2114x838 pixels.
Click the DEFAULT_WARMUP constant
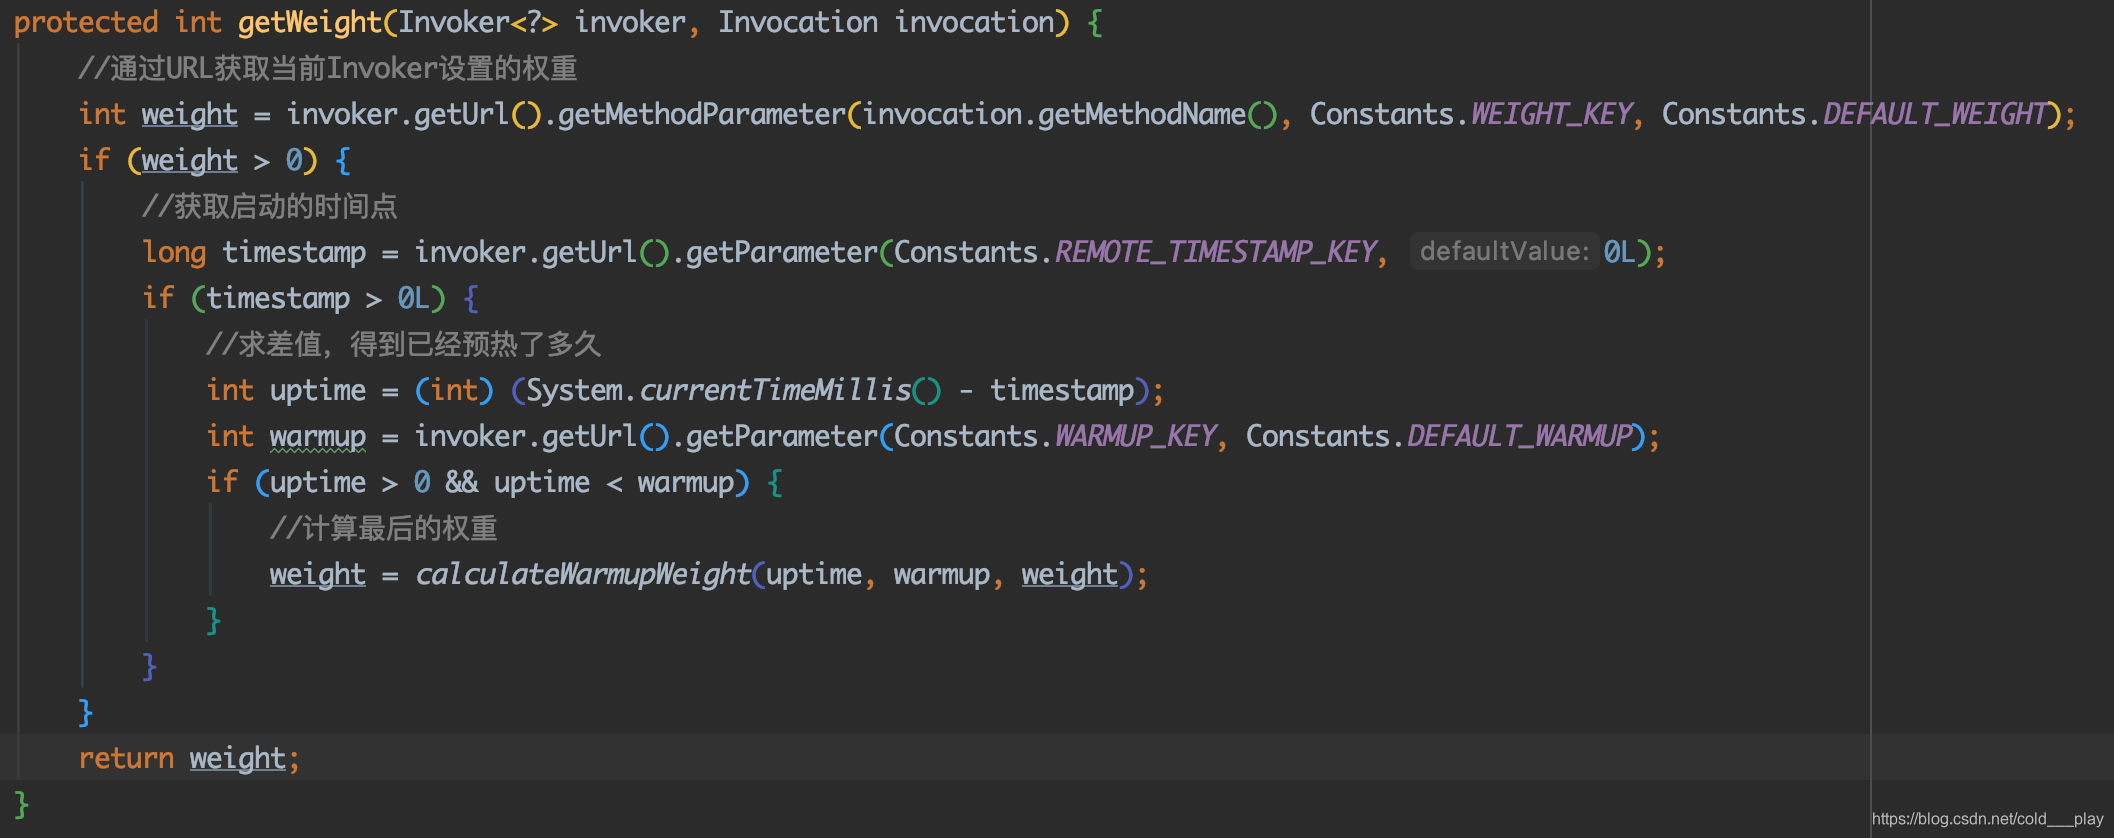coord(1519,436)
